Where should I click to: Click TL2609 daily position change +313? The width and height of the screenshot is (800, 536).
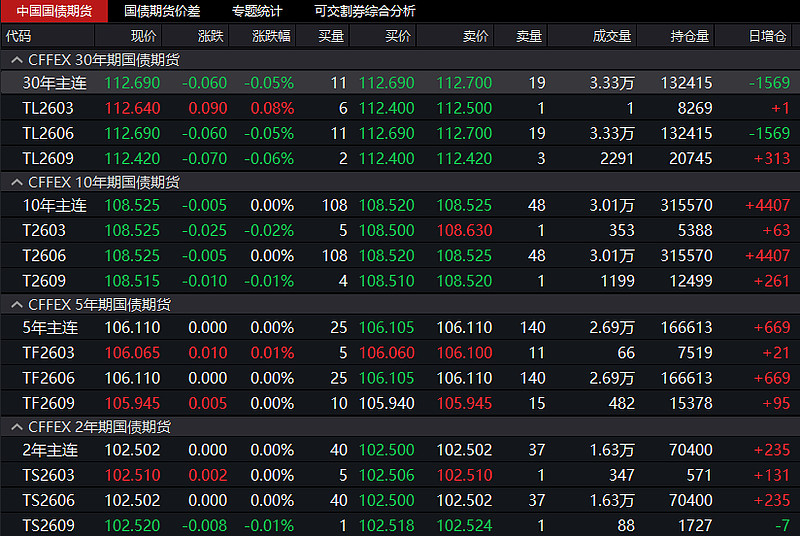point(771,159)
